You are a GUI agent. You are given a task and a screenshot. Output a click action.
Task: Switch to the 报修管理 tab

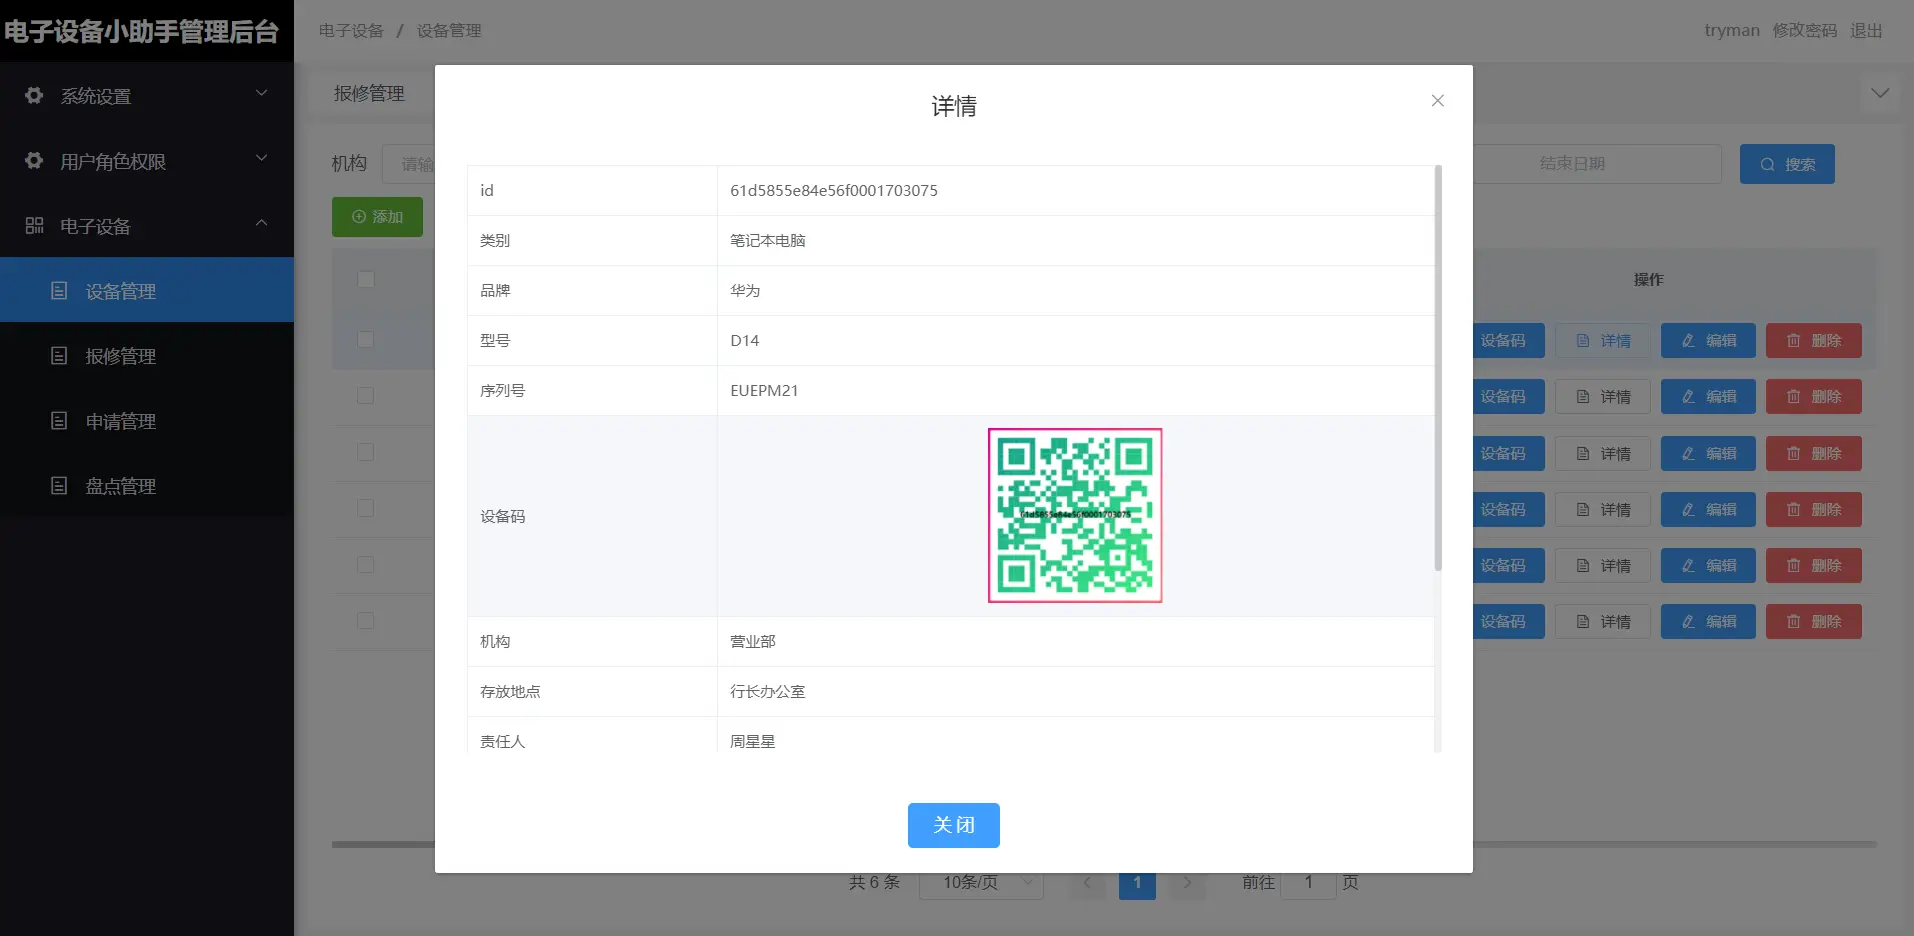pos(369,93)
